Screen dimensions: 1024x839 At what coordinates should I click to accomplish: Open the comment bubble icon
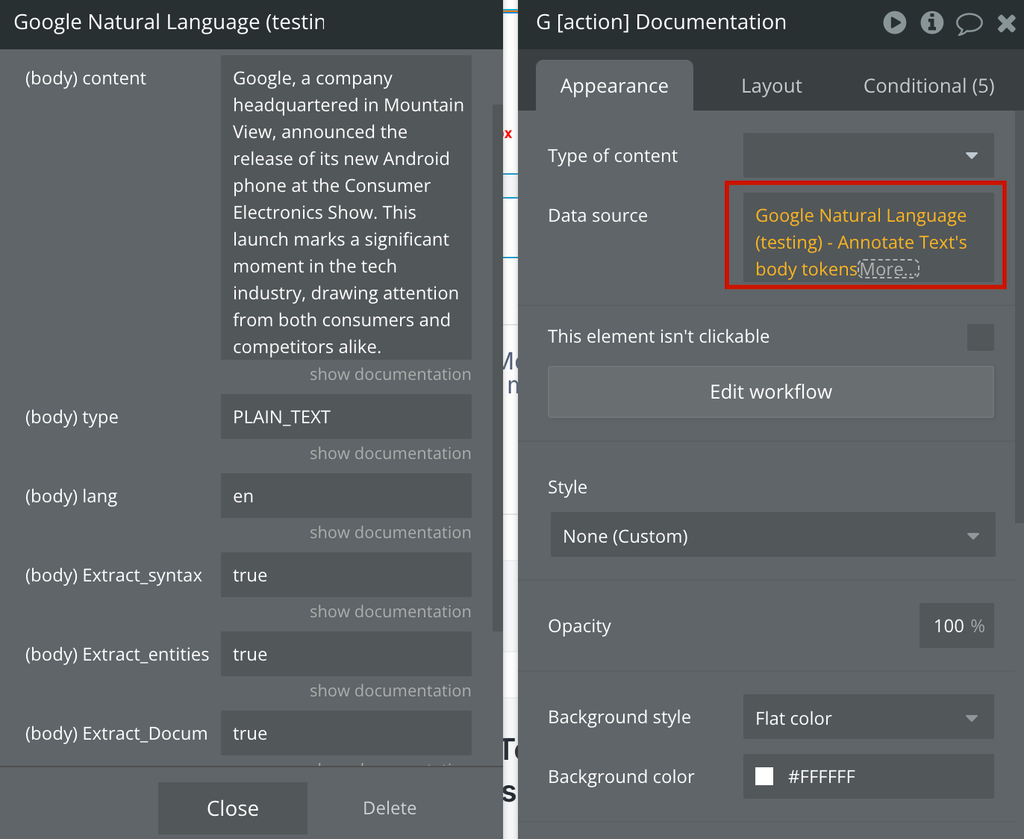(969, 24)
